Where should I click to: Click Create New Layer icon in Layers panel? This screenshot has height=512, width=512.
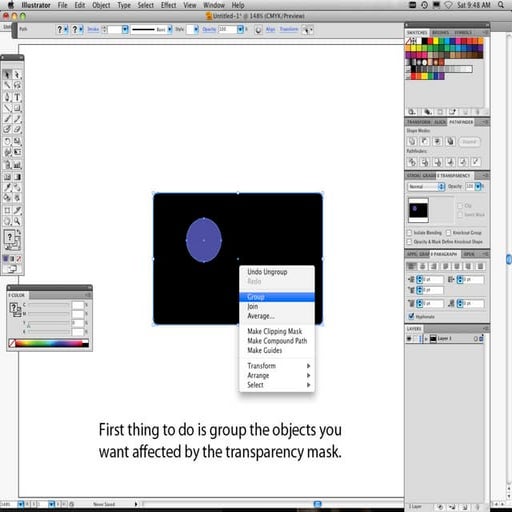[x=465, y=507]
